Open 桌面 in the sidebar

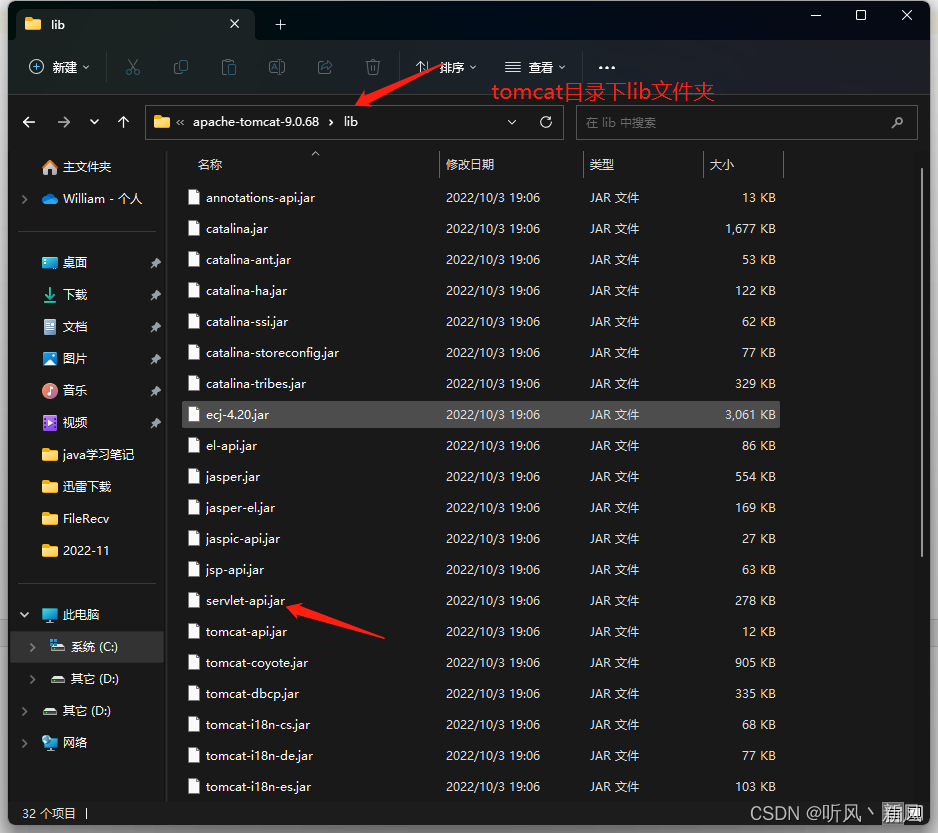point(65,263)
